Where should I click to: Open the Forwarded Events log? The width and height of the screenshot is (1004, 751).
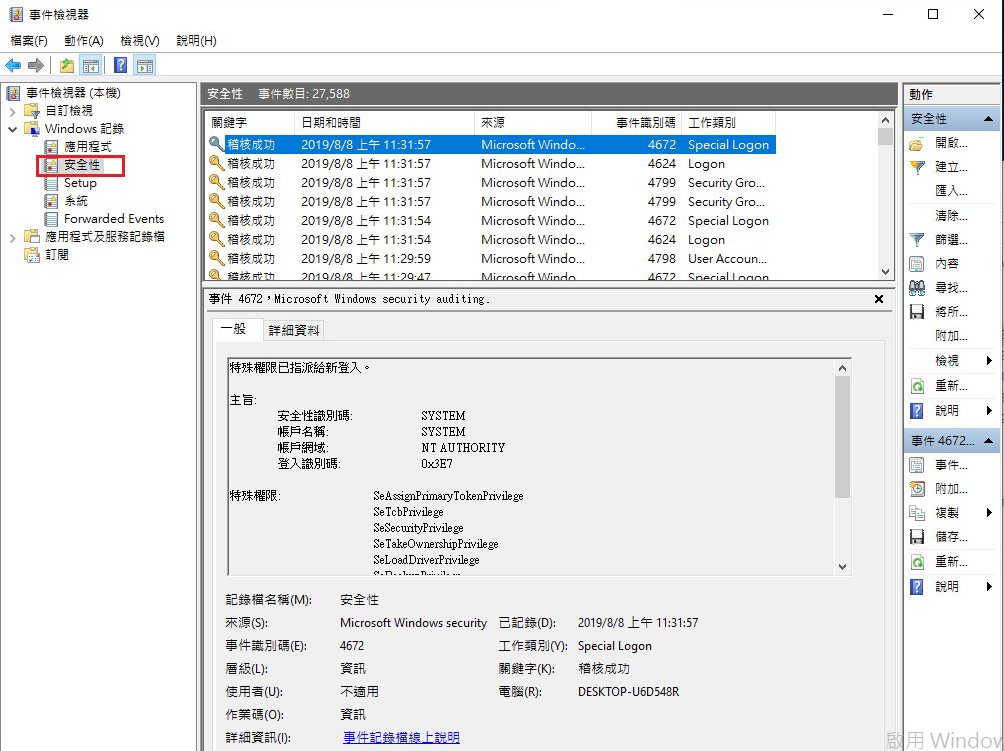(x=113, y=219)
